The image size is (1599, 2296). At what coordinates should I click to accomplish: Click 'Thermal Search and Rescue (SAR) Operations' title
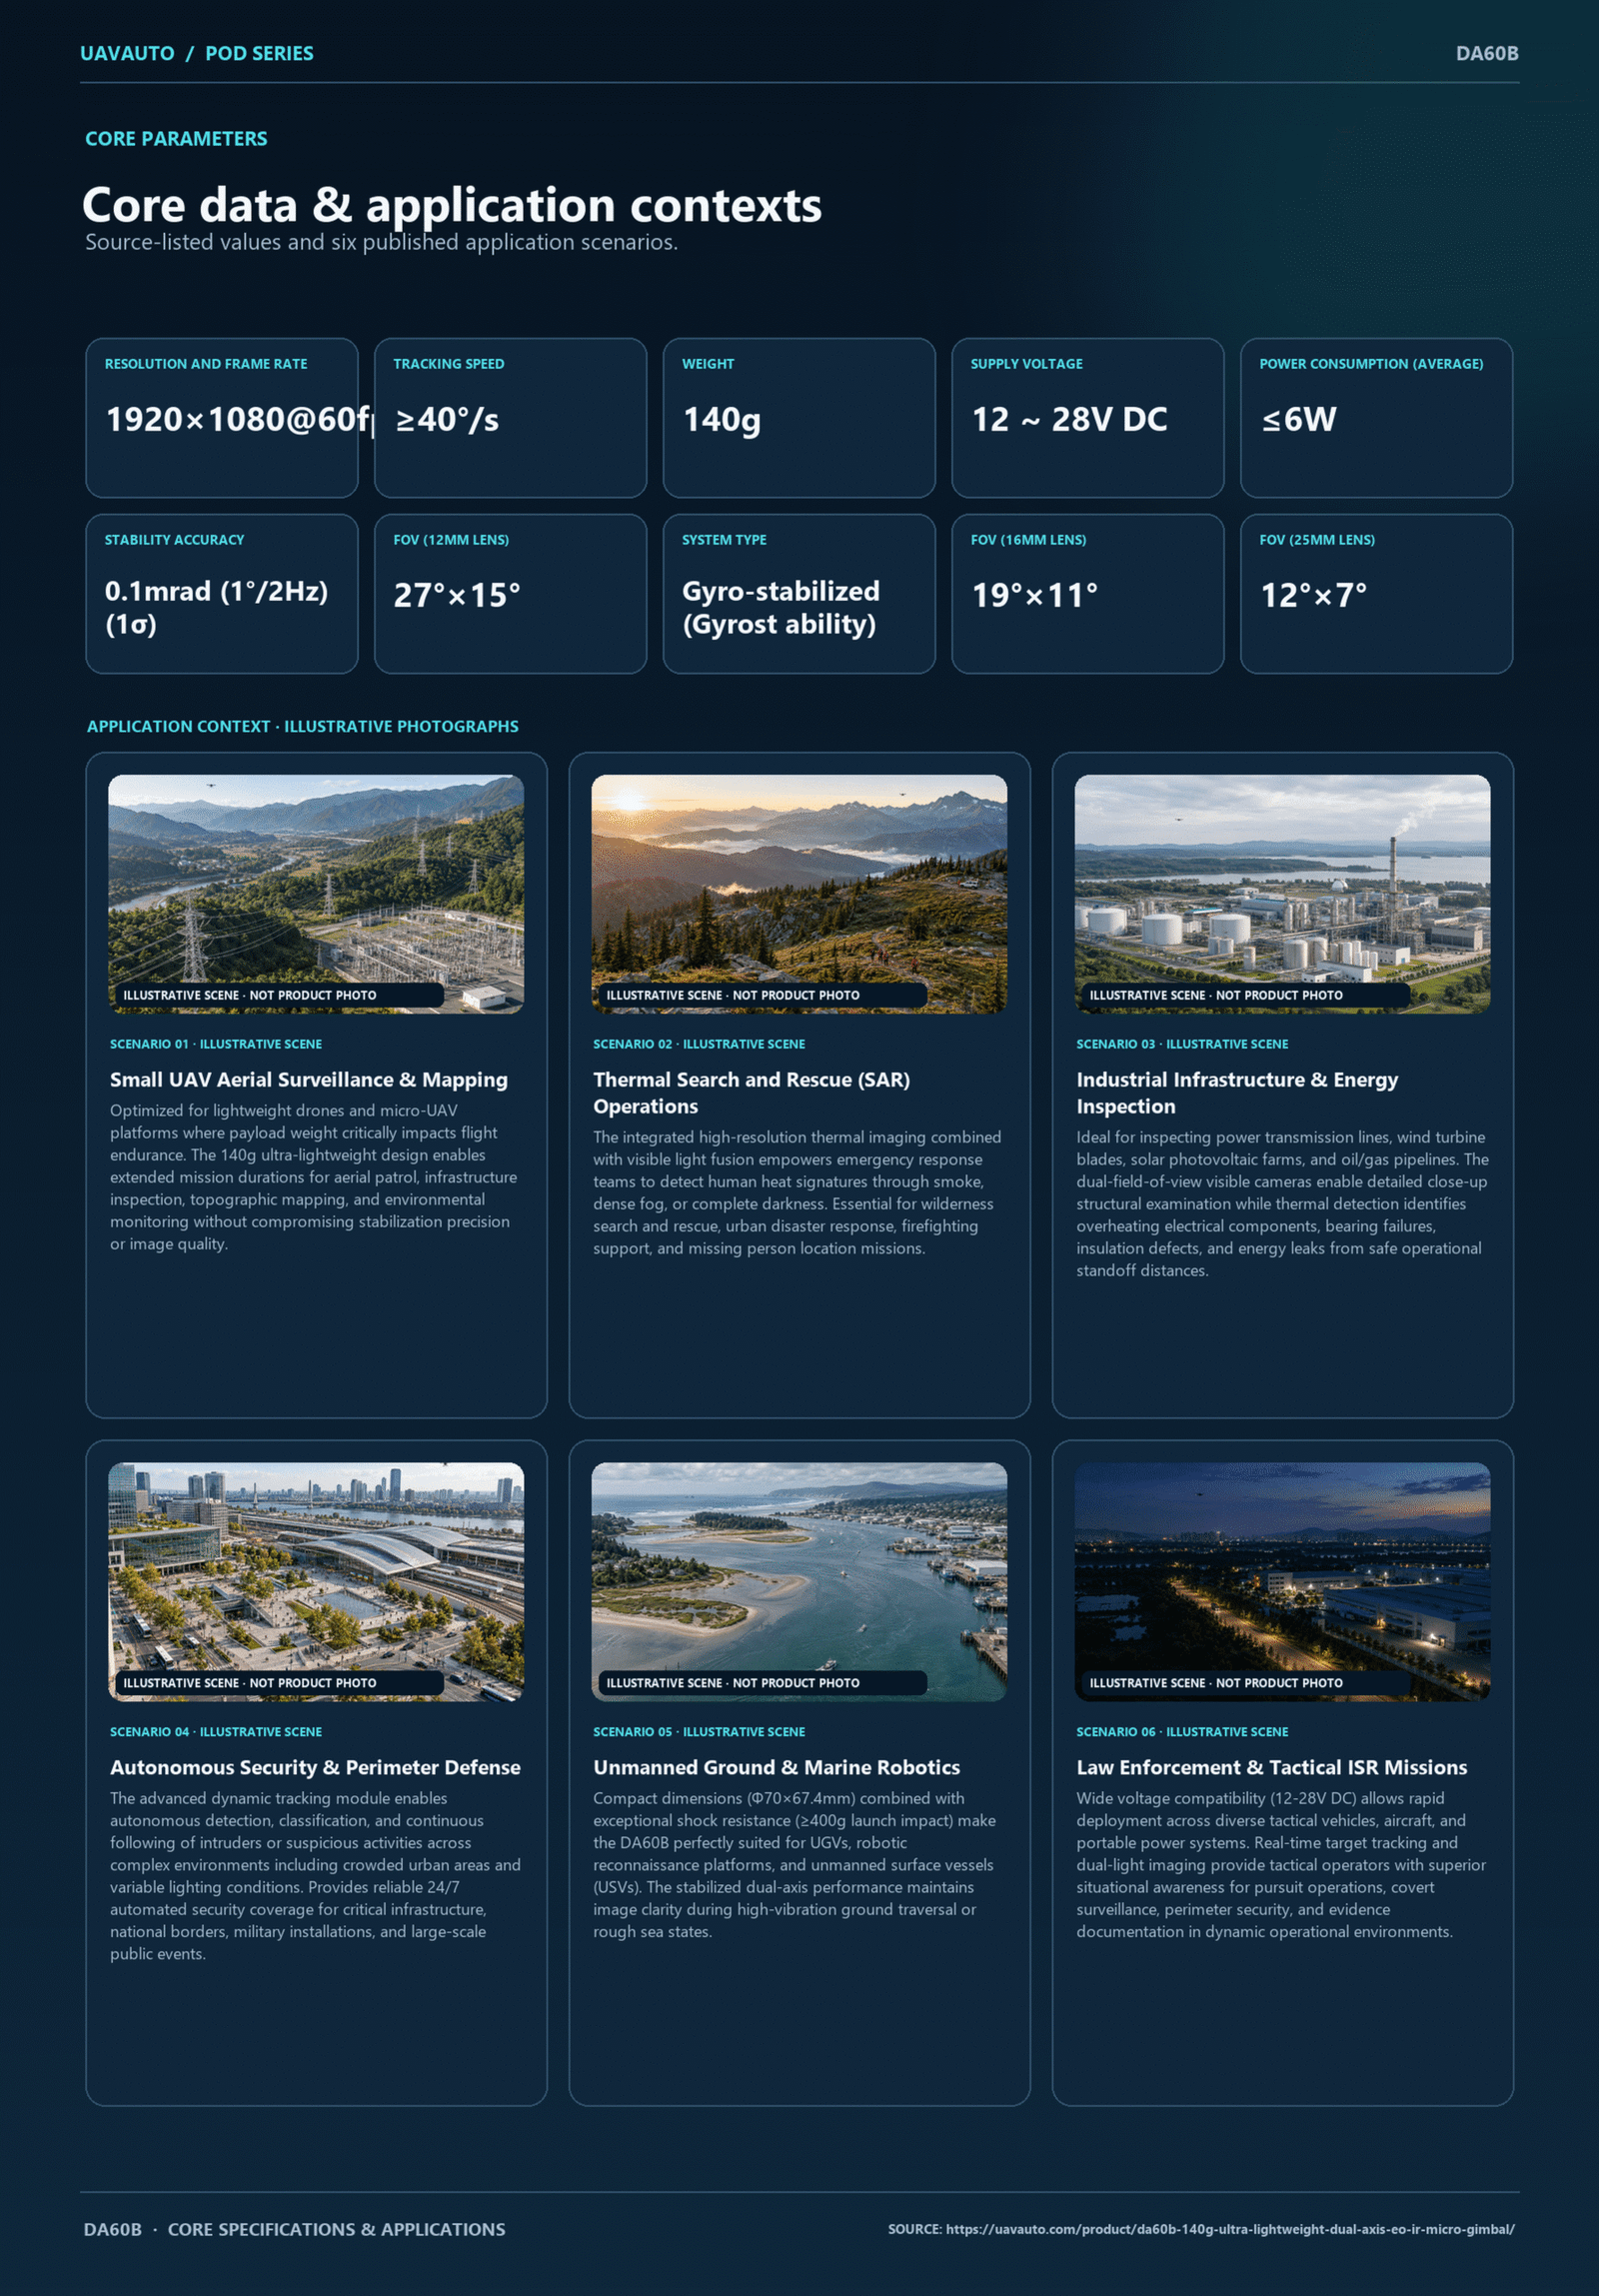[751, 1093]
